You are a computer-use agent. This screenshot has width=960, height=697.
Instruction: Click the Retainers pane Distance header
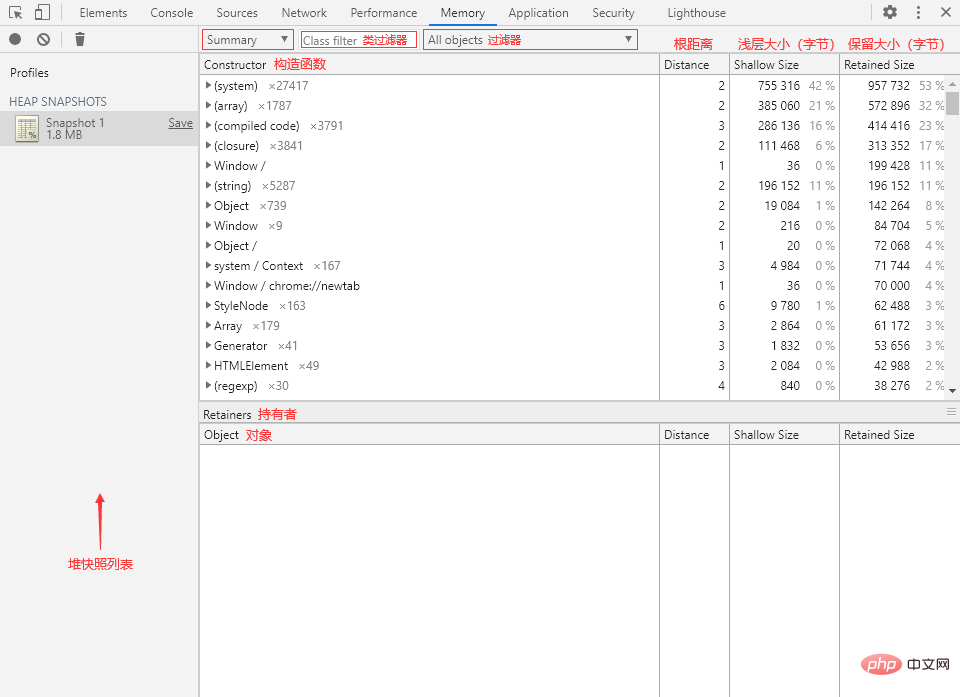(x=694, y=434)
